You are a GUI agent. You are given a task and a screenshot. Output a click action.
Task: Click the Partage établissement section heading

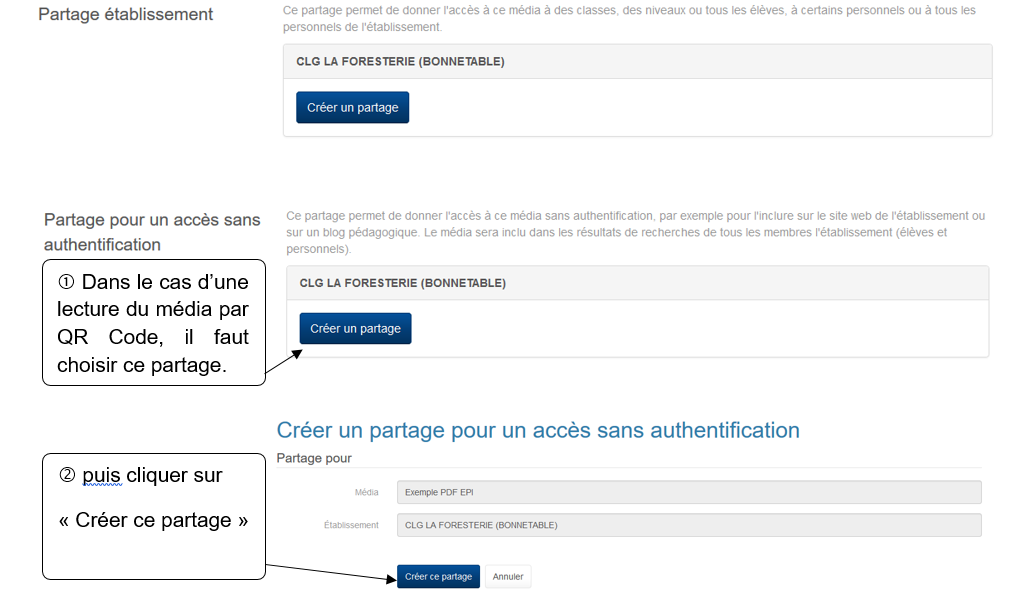tap(125, 15)
